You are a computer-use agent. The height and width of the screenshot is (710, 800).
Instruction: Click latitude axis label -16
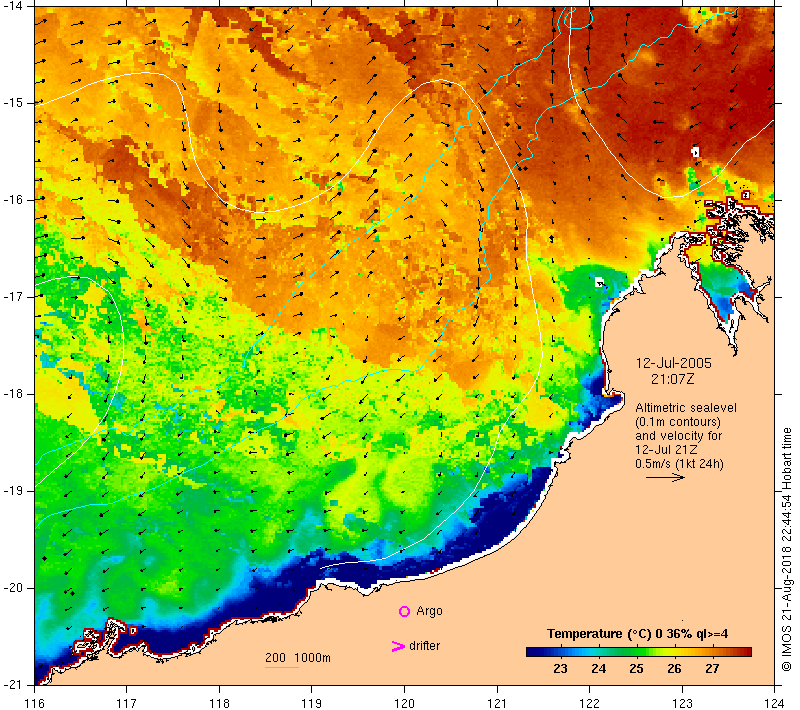pos(12,199)
